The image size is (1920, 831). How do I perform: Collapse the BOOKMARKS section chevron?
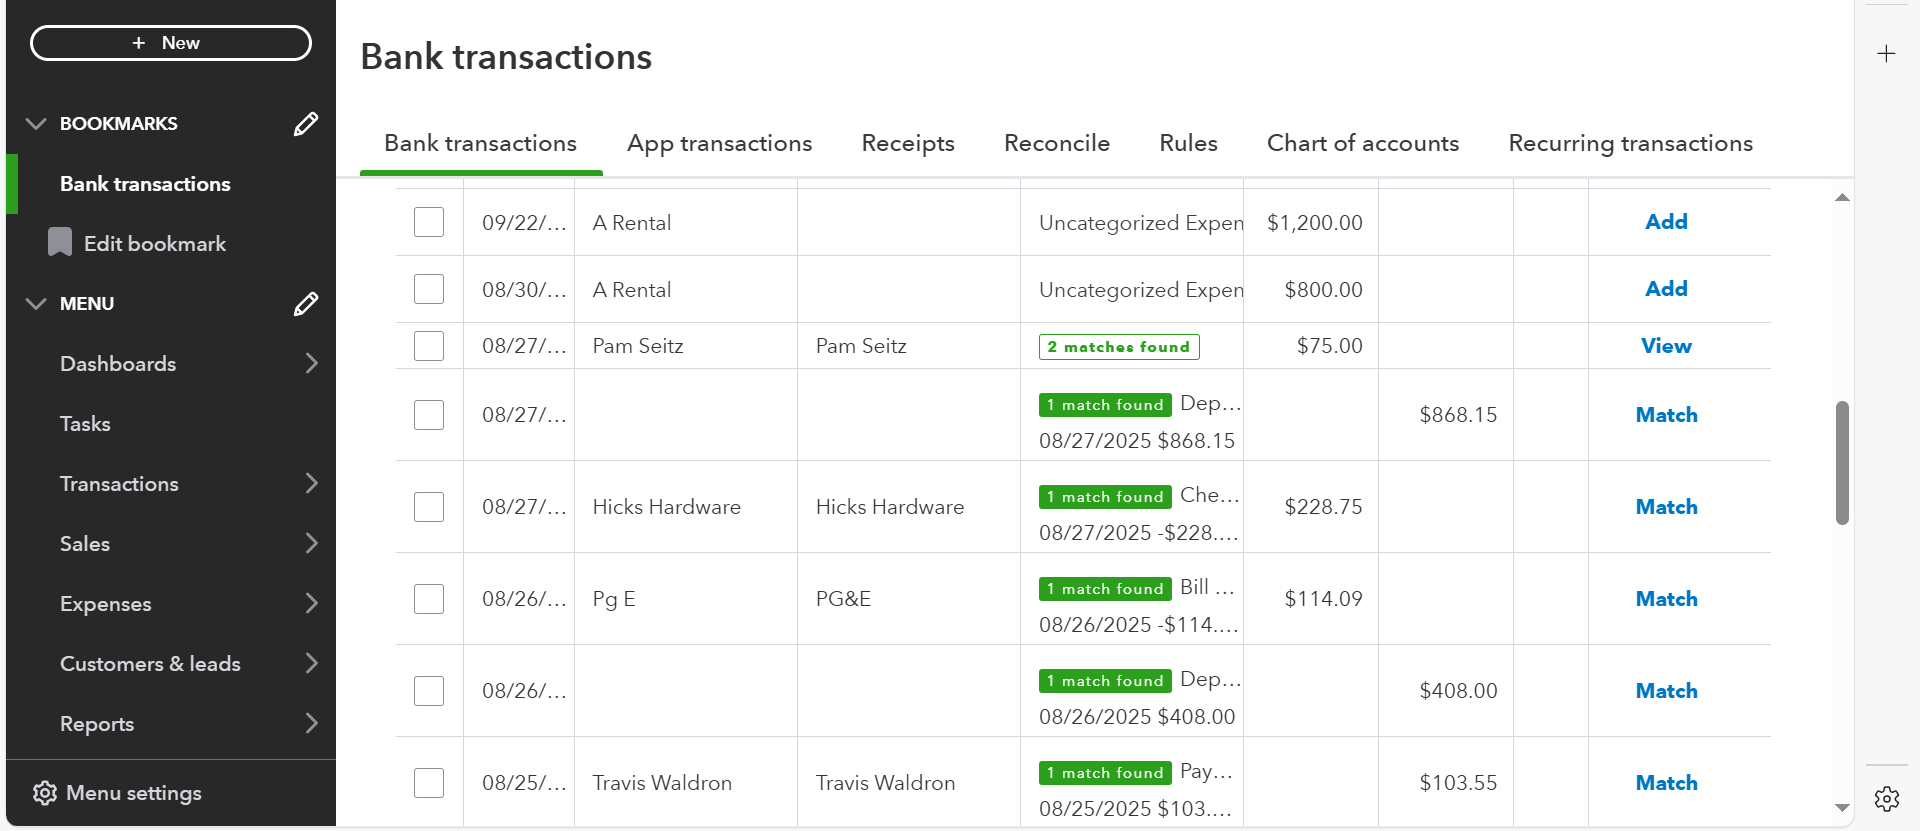36,124
